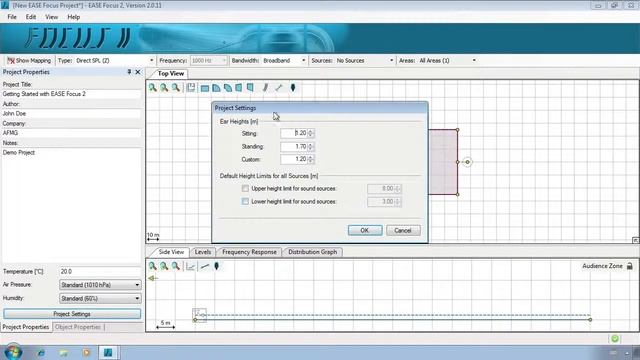Select the Top View tab

pyautogui.click(x=171, y=73)
